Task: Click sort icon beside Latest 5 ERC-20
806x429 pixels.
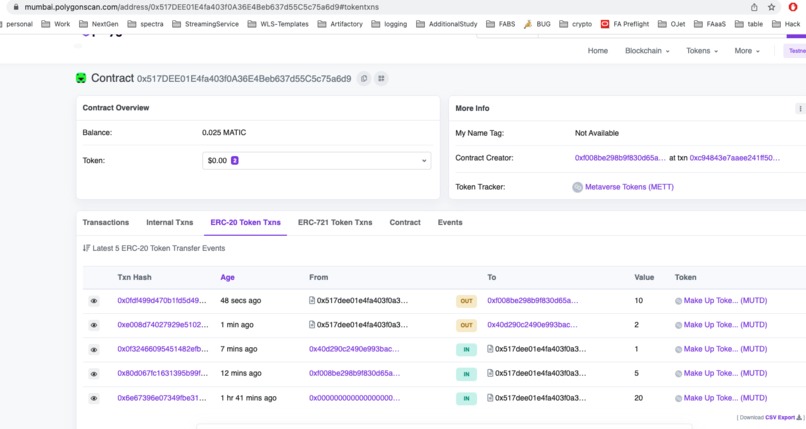Action: point(86,248)
